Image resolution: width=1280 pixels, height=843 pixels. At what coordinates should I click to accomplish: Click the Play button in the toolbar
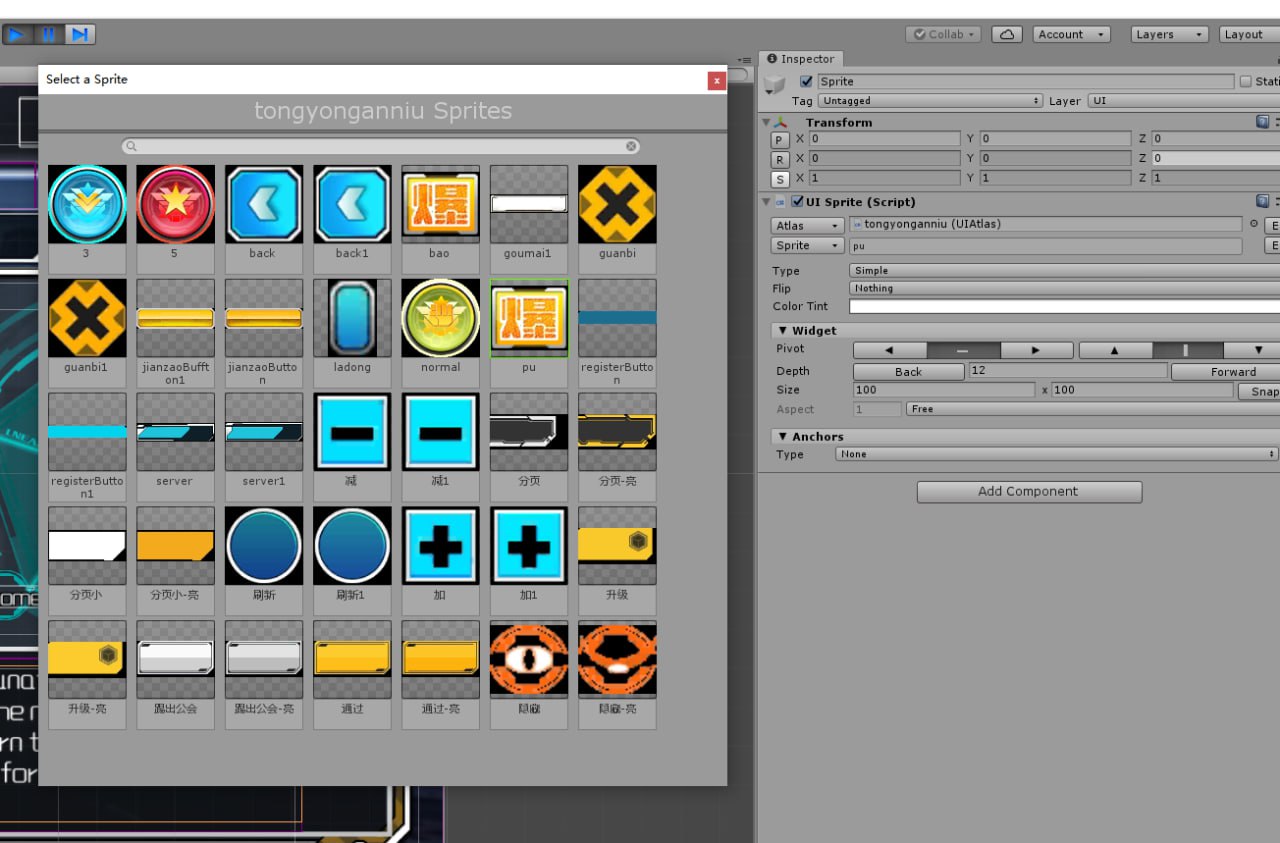[17, 34]
